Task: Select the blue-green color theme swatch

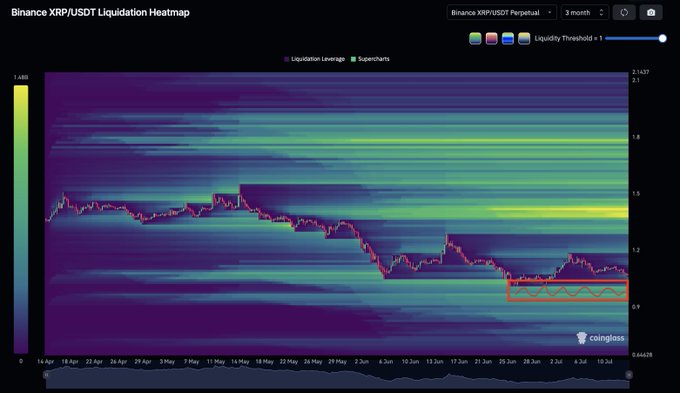Action: click(x=508, y=39)
